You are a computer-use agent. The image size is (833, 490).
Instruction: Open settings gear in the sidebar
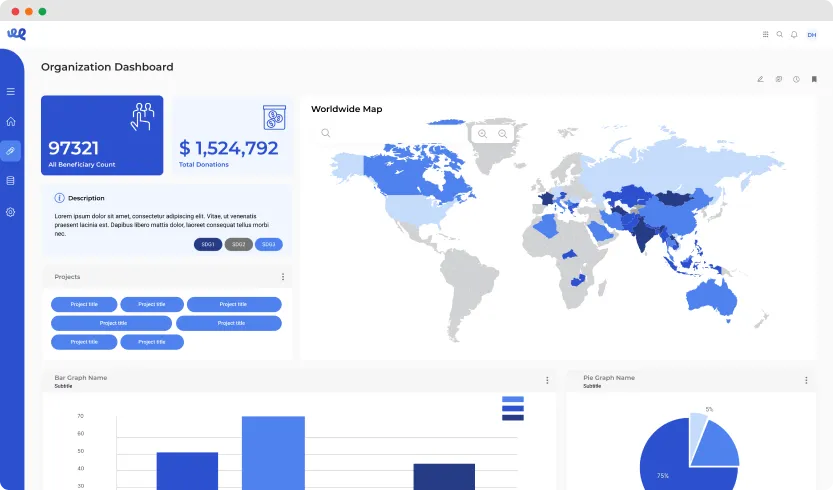tap(11, 212)
